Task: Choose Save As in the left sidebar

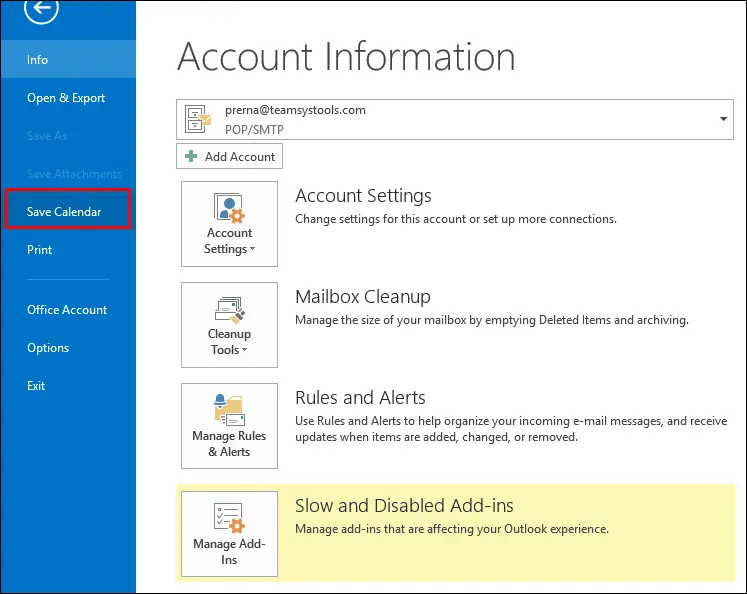Action: click(47, 136)
